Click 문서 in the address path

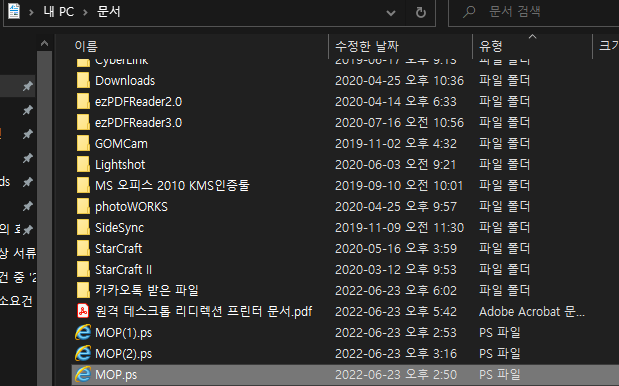(x=109, y=12)
